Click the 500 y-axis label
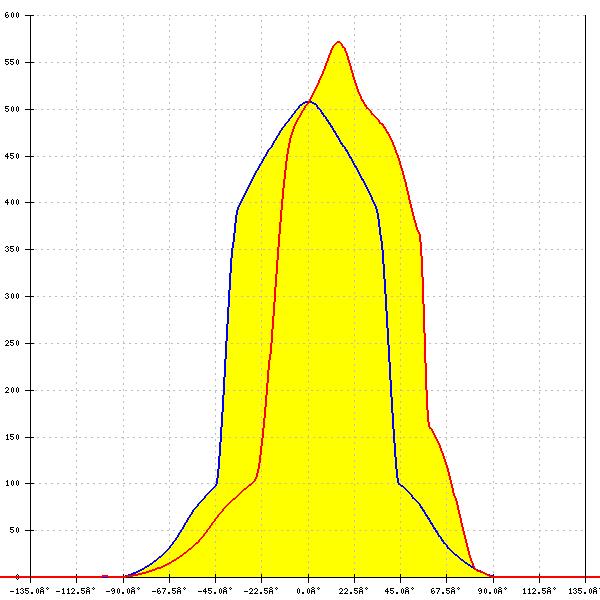600x600 pixels. pyautogui.click(x=12, y=109)
